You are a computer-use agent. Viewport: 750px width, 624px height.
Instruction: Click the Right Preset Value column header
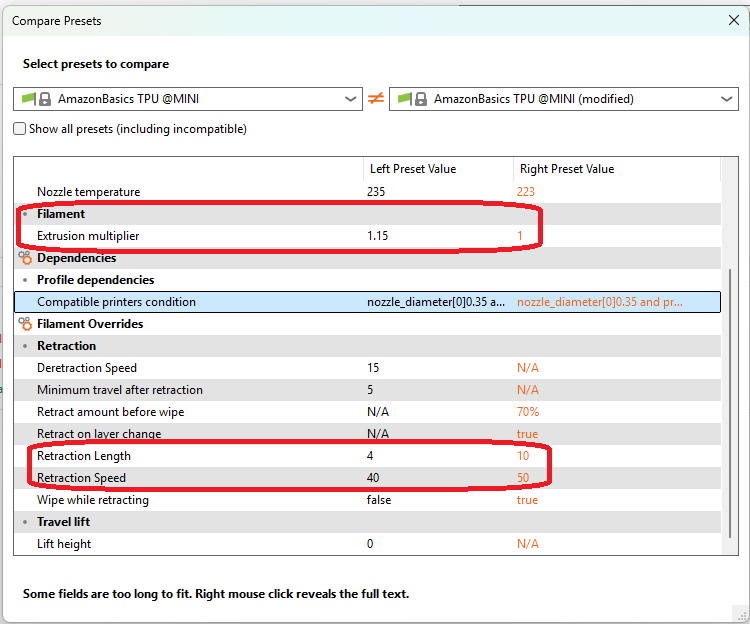point(566,169)
